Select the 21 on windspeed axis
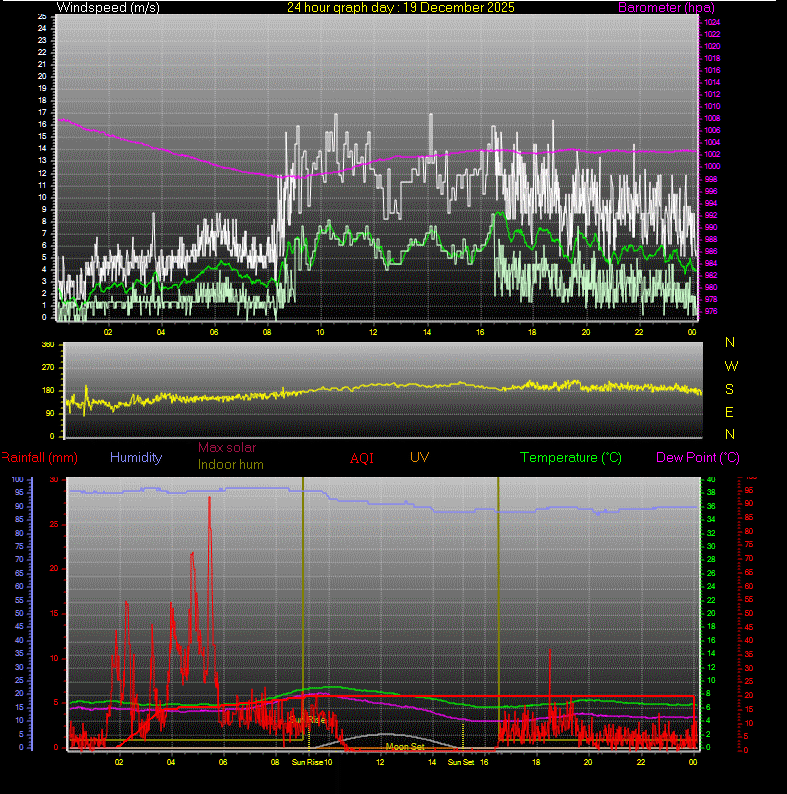This screenshot has width=787, height=794. (x=42, y=64)
